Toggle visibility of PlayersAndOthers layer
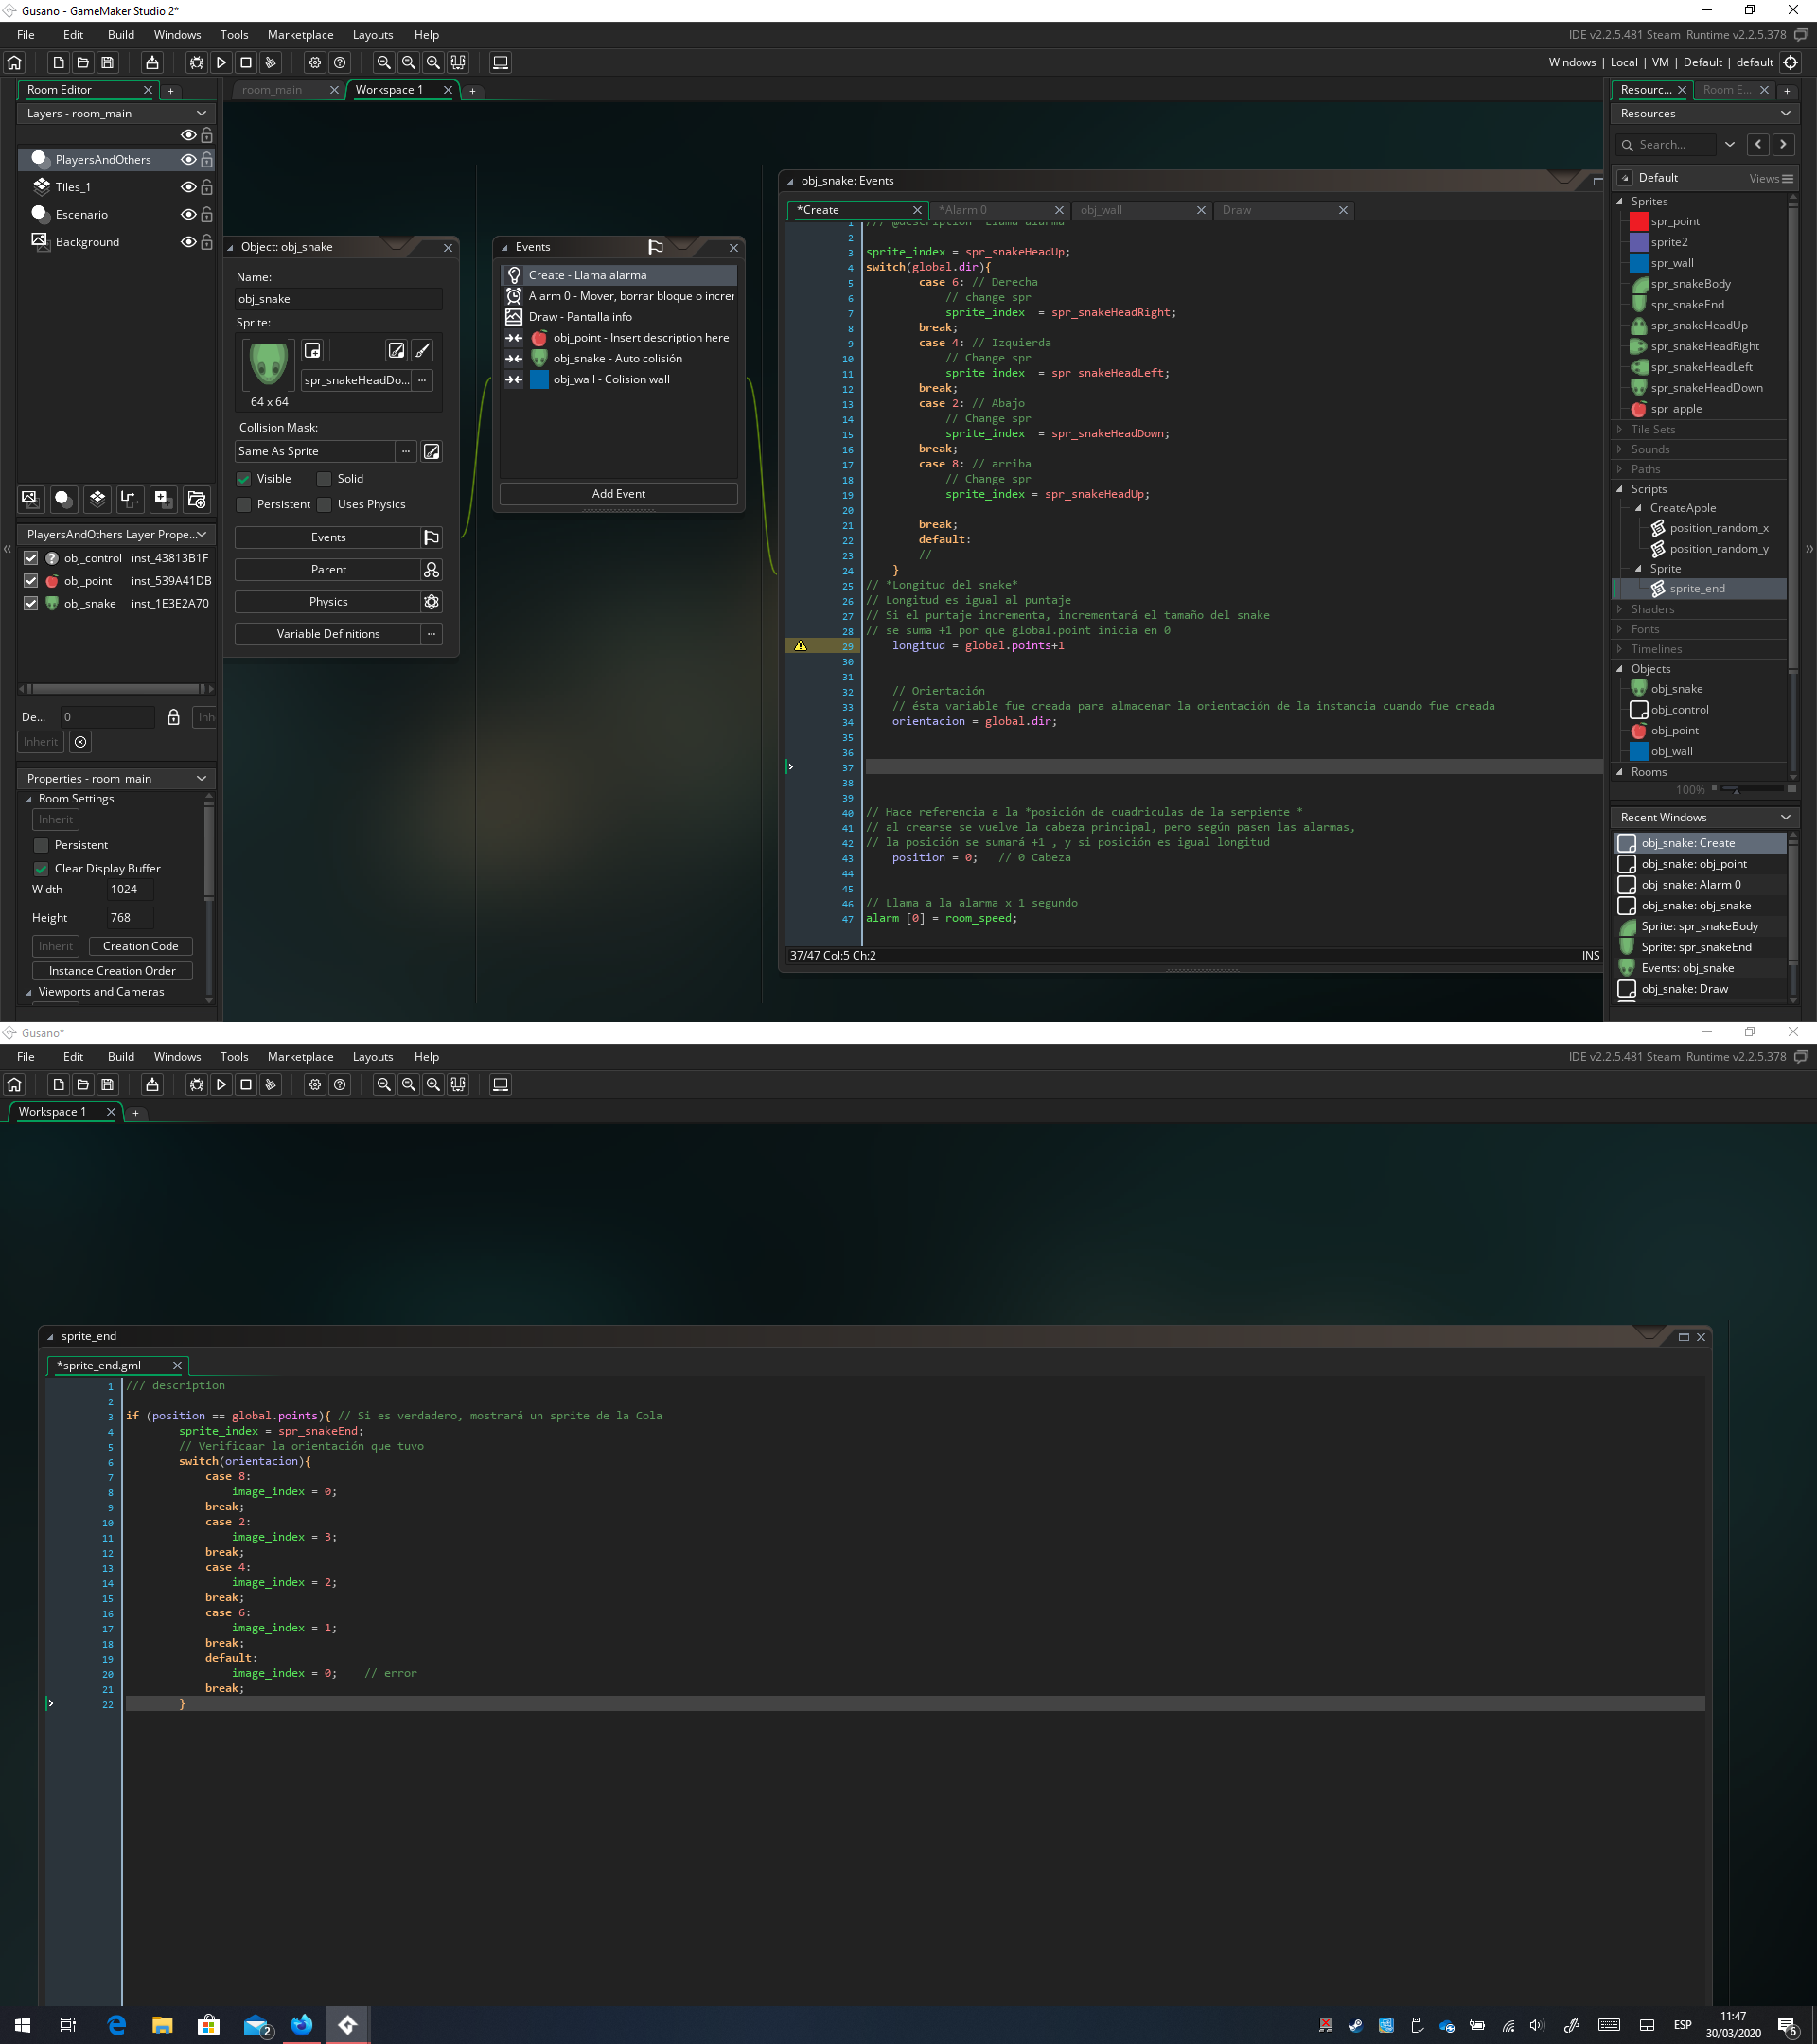The height and width of the screenshot is (2044, 1817). point(189,160)
